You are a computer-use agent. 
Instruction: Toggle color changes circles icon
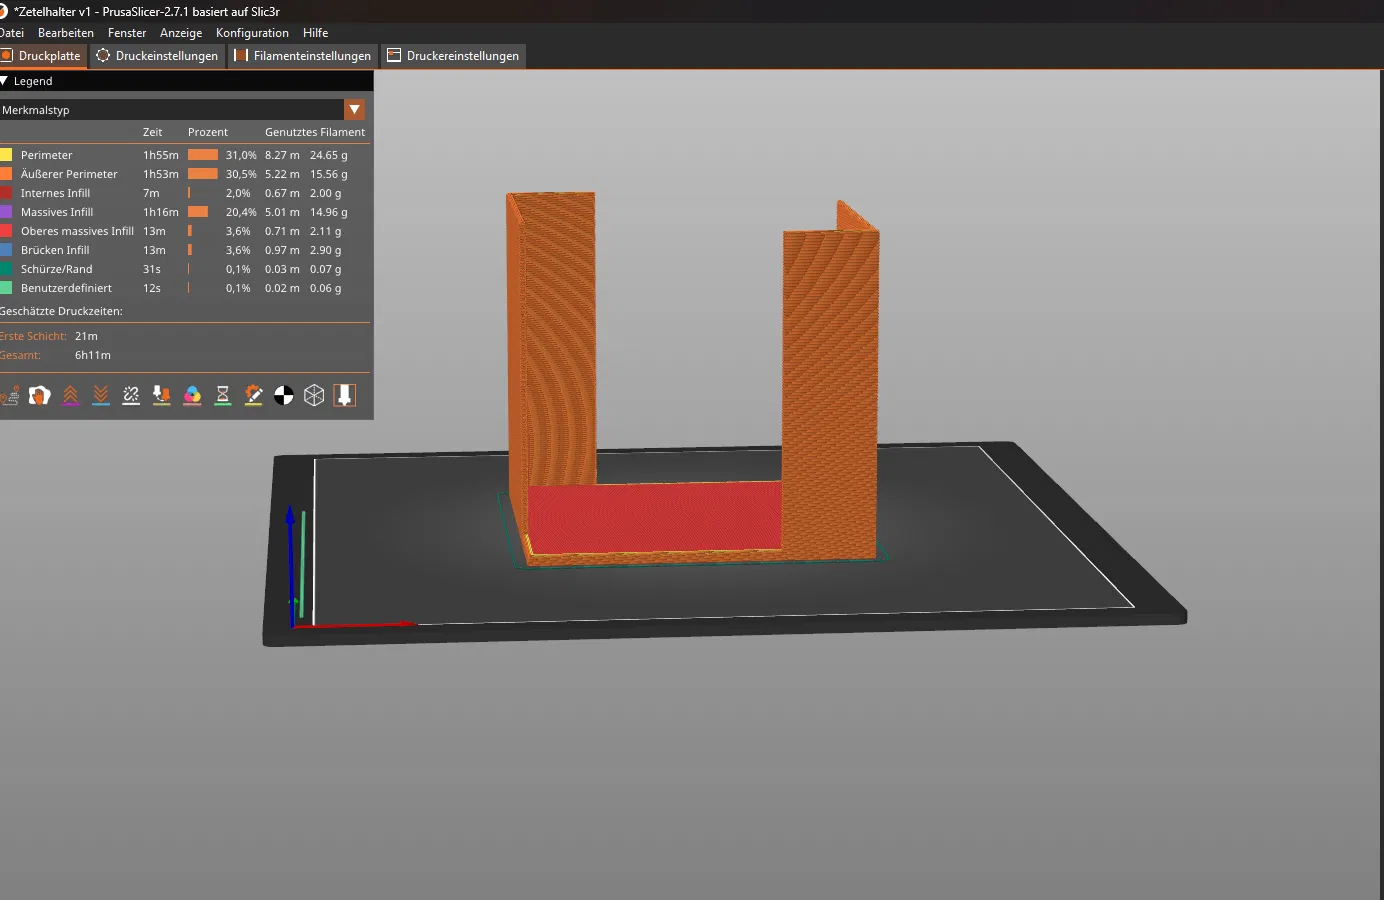[192, 396]
